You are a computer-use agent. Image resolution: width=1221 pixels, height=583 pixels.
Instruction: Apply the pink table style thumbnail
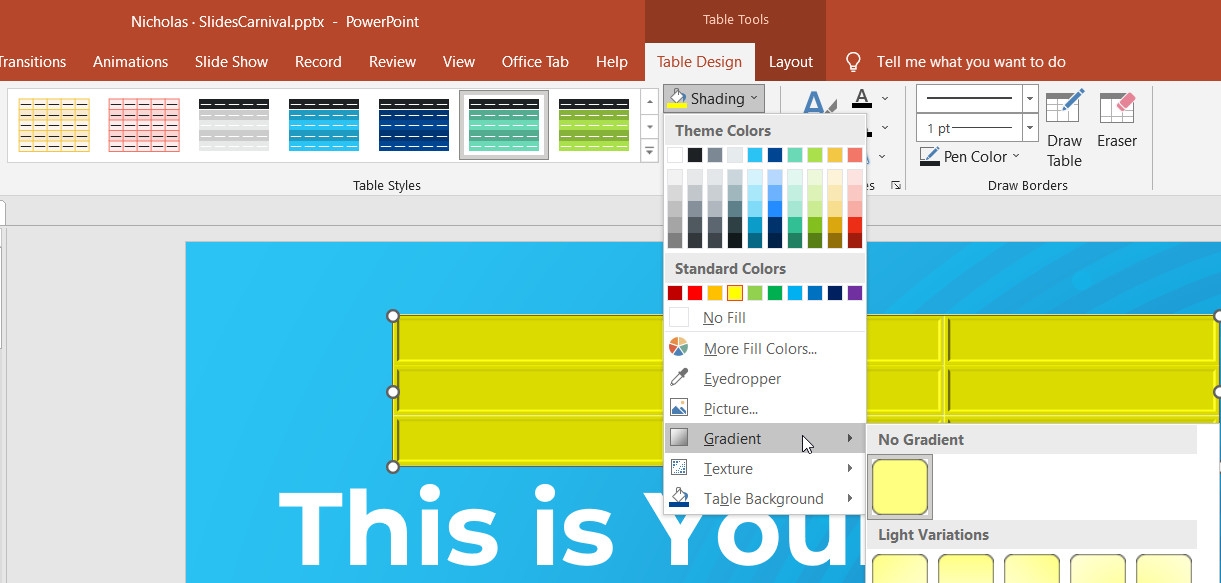coord(144,125)
